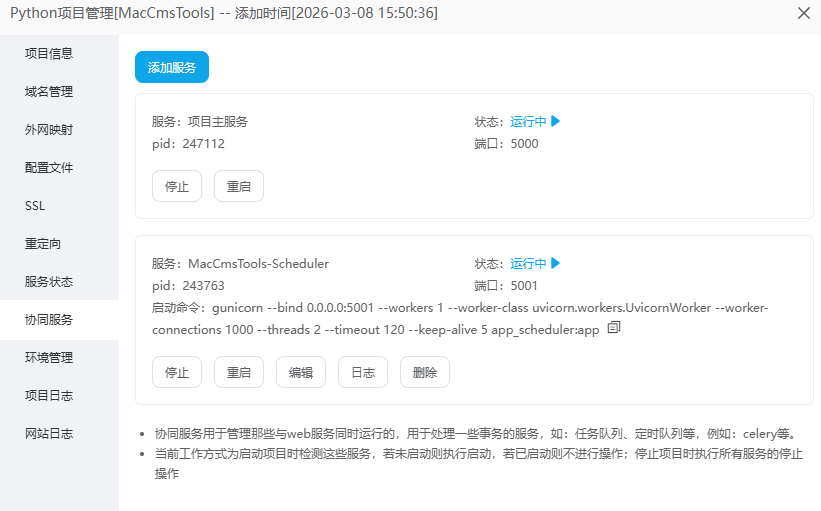Open logs for MacCmsTools-Scheduler service
Viewport: 821px width, 511px height.
(363, 372)
